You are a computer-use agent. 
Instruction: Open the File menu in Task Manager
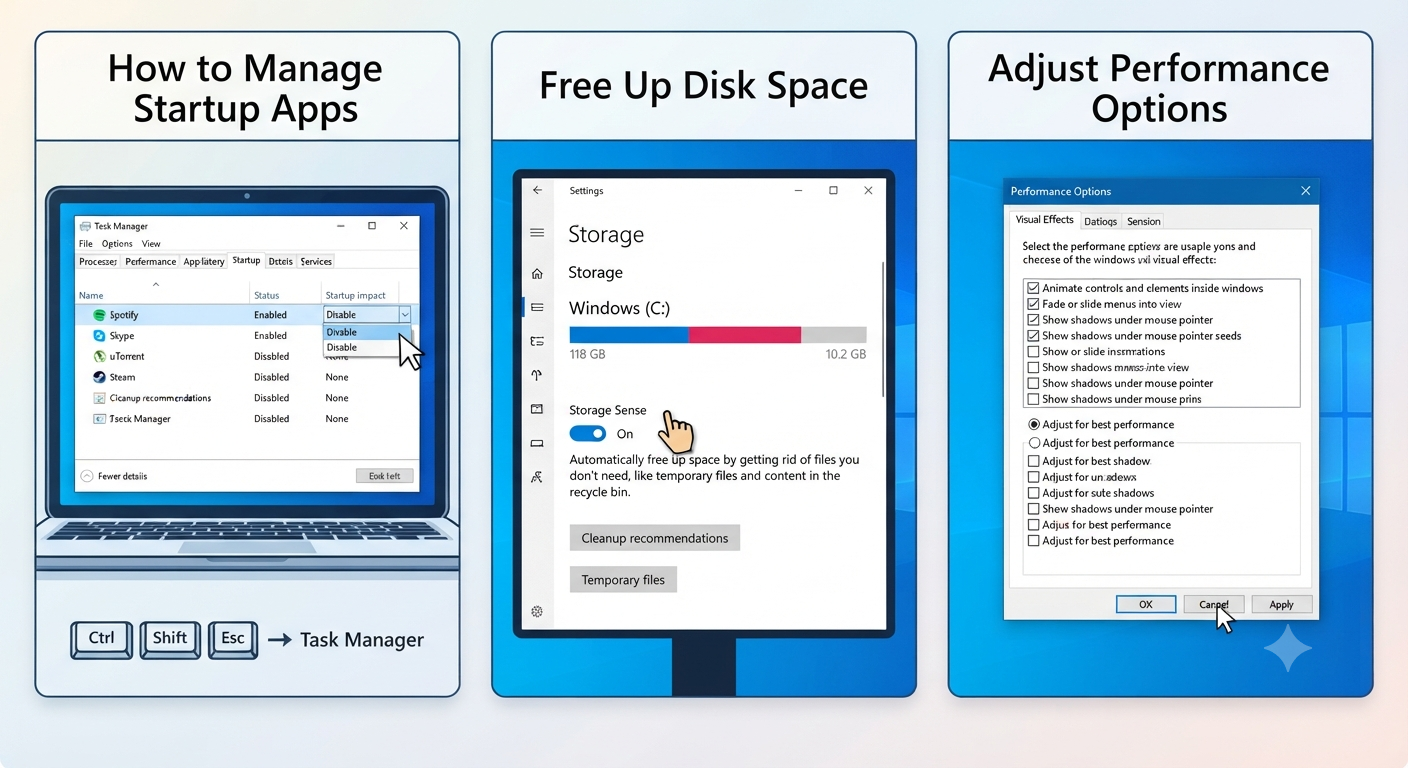tap(86, 244)
